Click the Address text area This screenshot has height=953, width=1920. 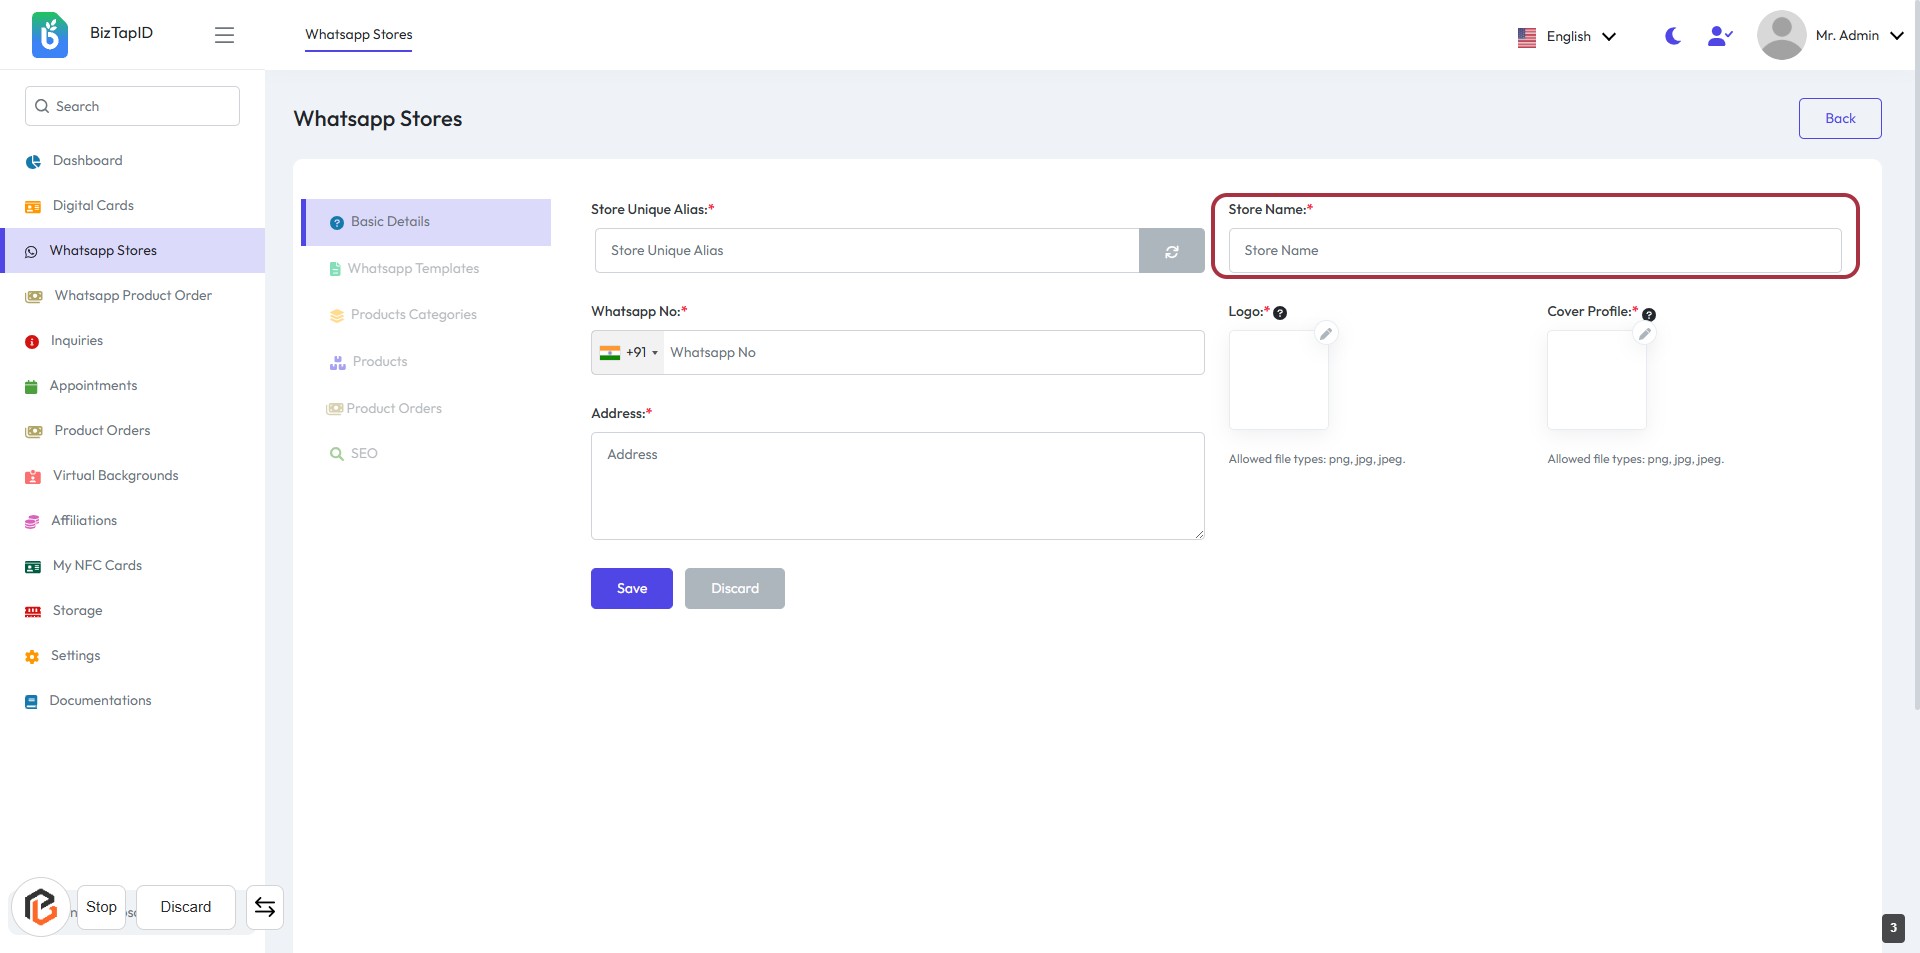[x=897, y=486]
